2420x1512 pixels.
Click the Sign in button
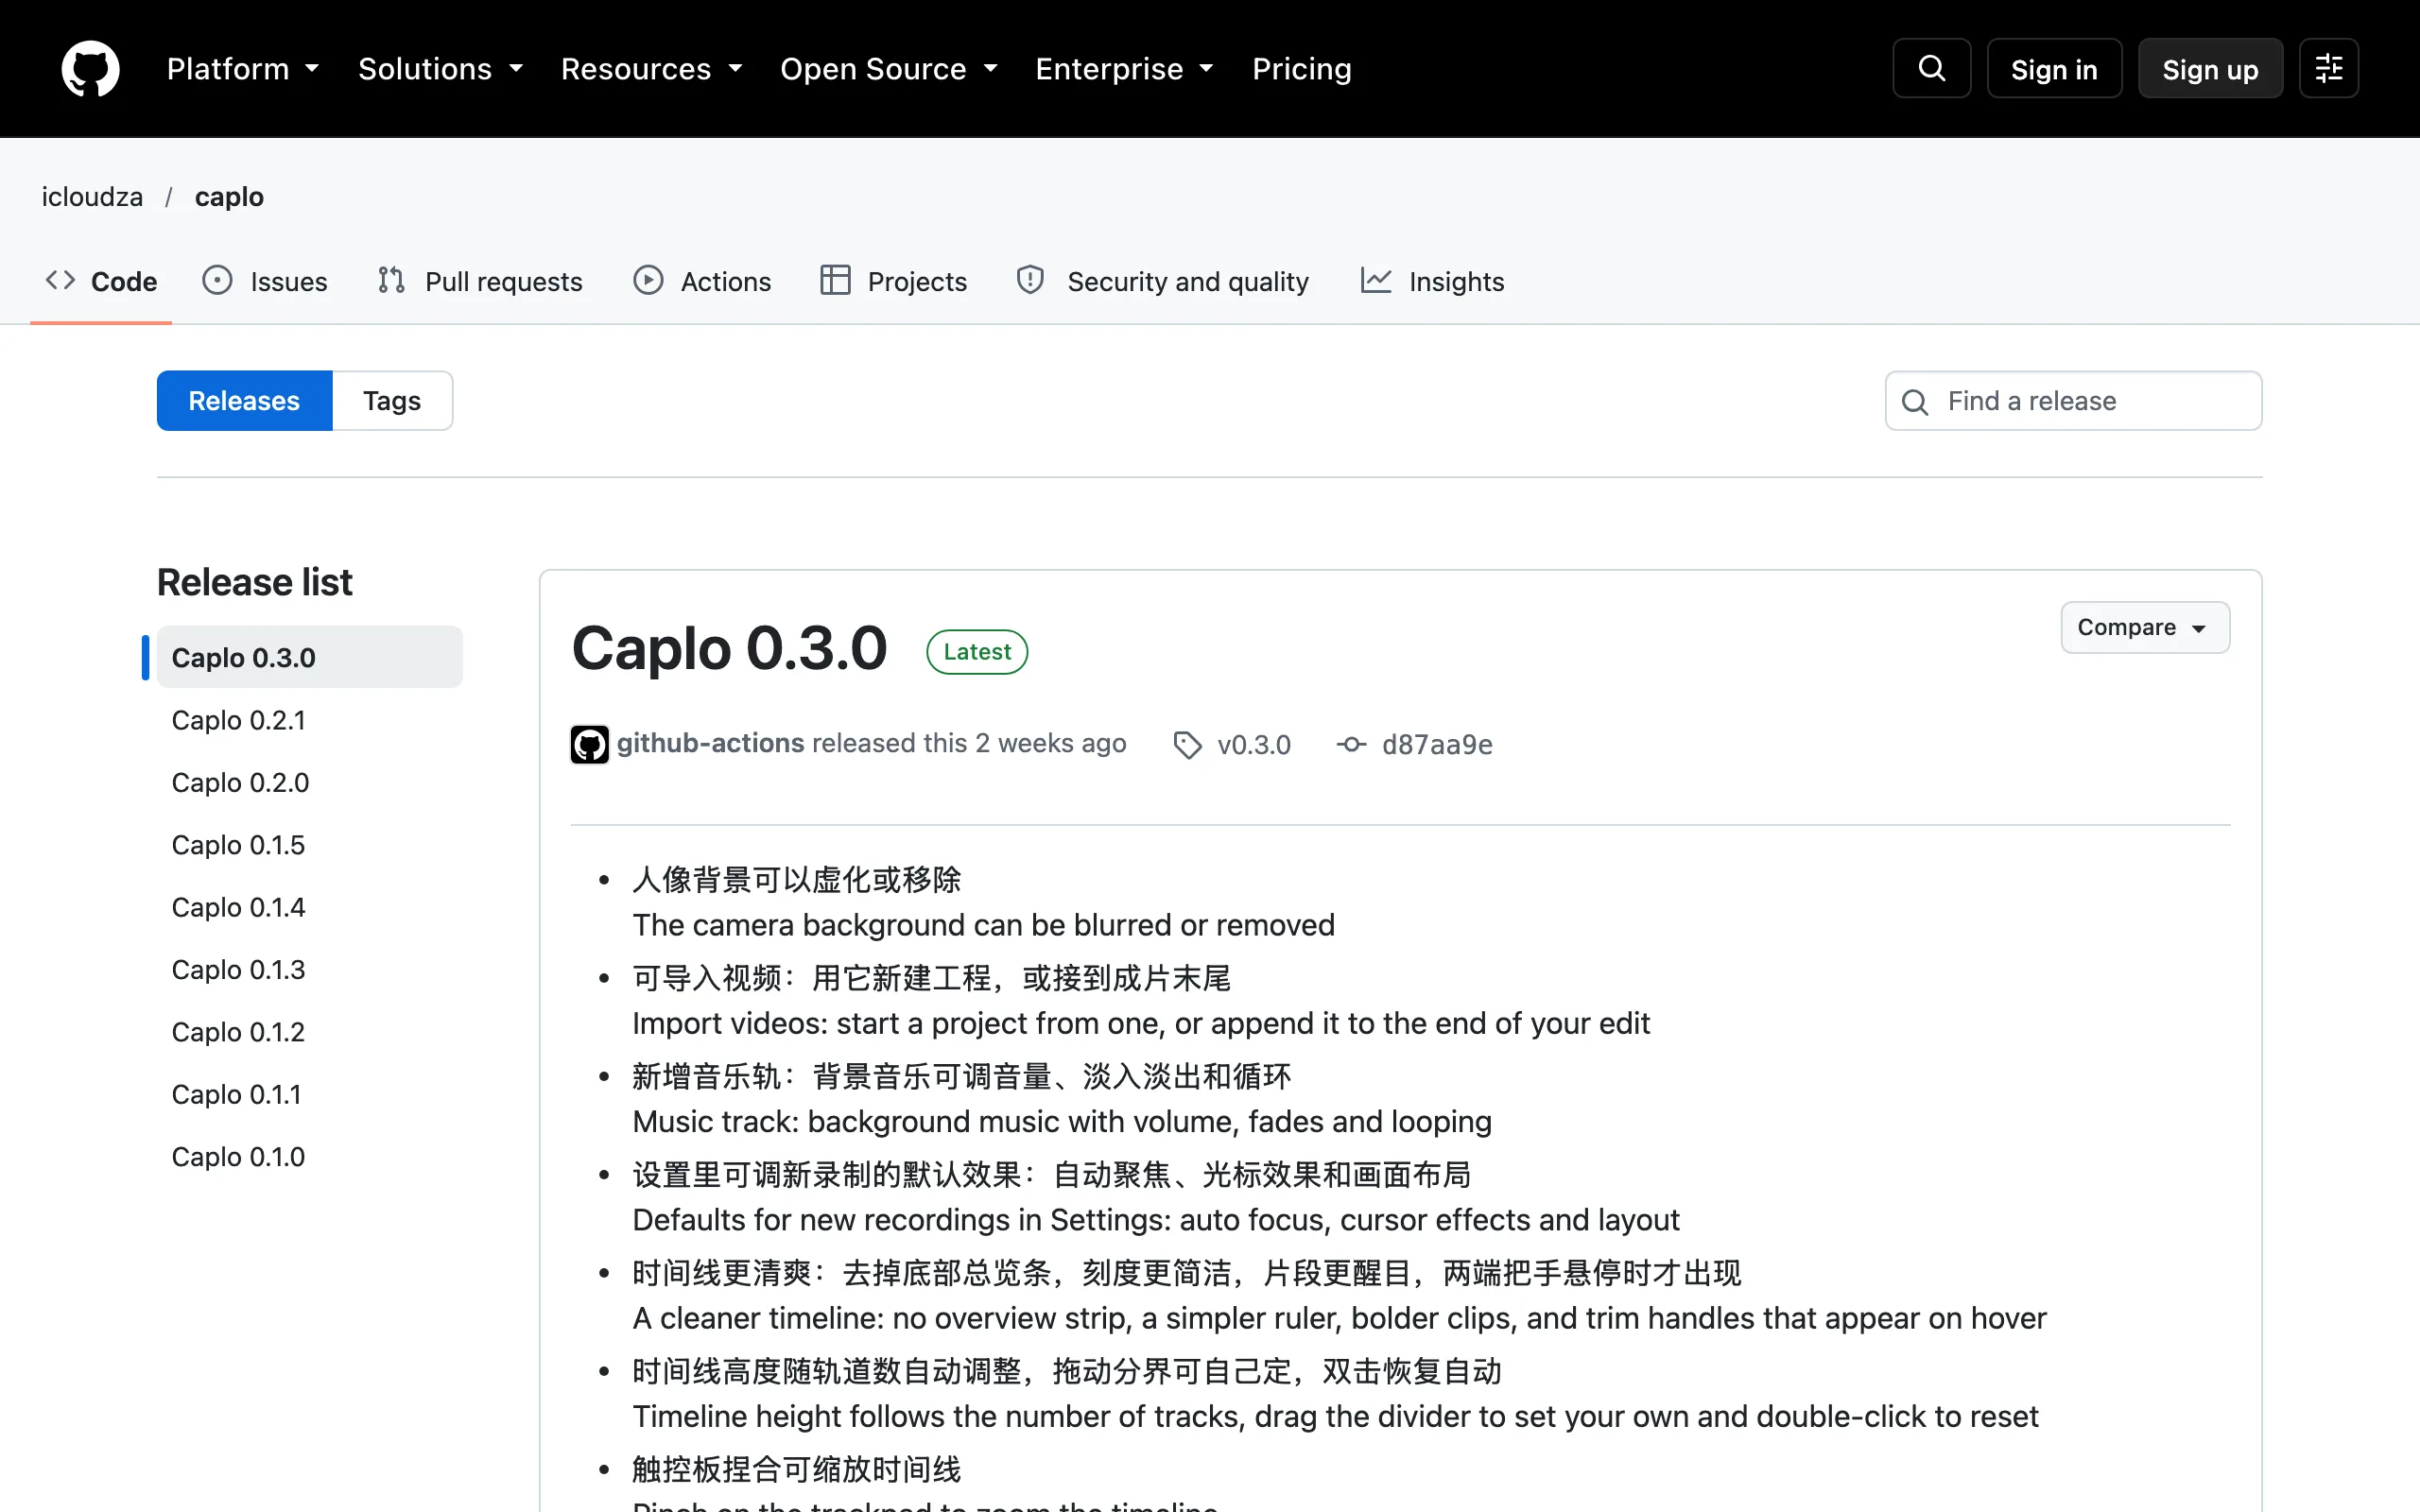[x=2054, y=69]
